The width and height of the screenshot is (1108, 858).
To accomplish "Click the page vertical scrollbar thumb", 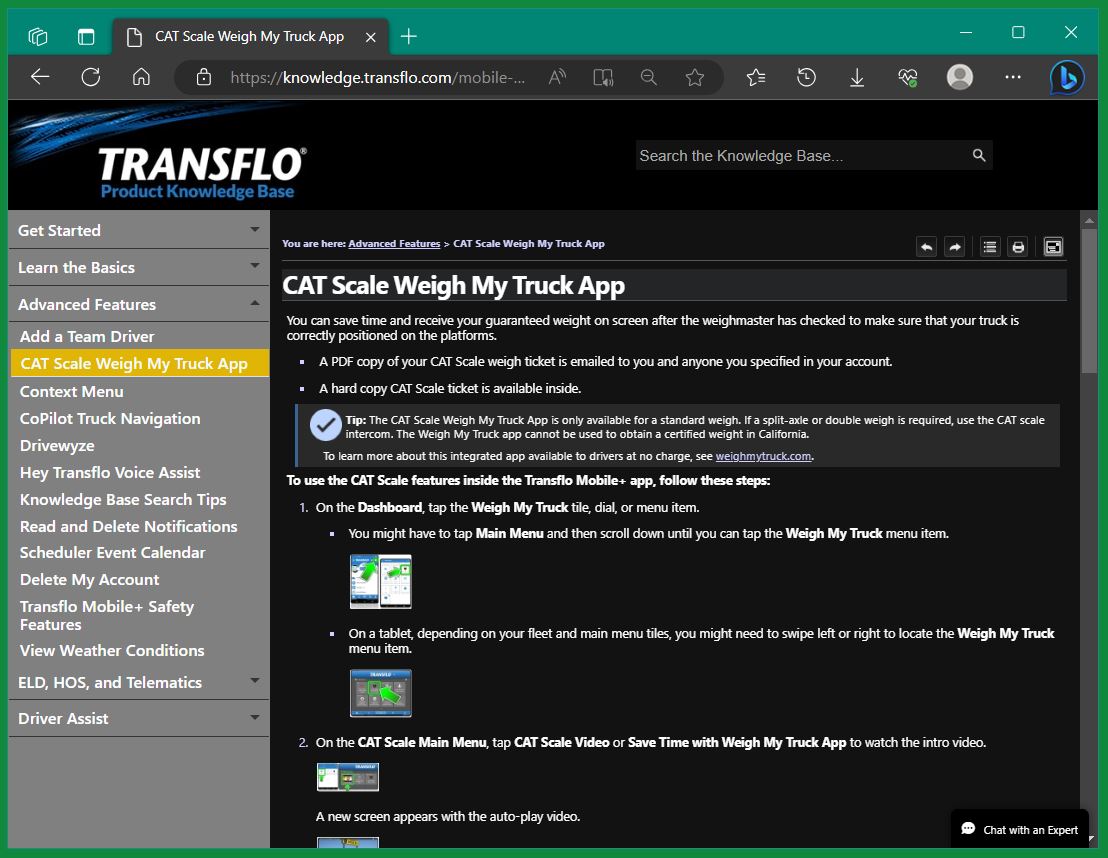I will [x=1089, y=300].
